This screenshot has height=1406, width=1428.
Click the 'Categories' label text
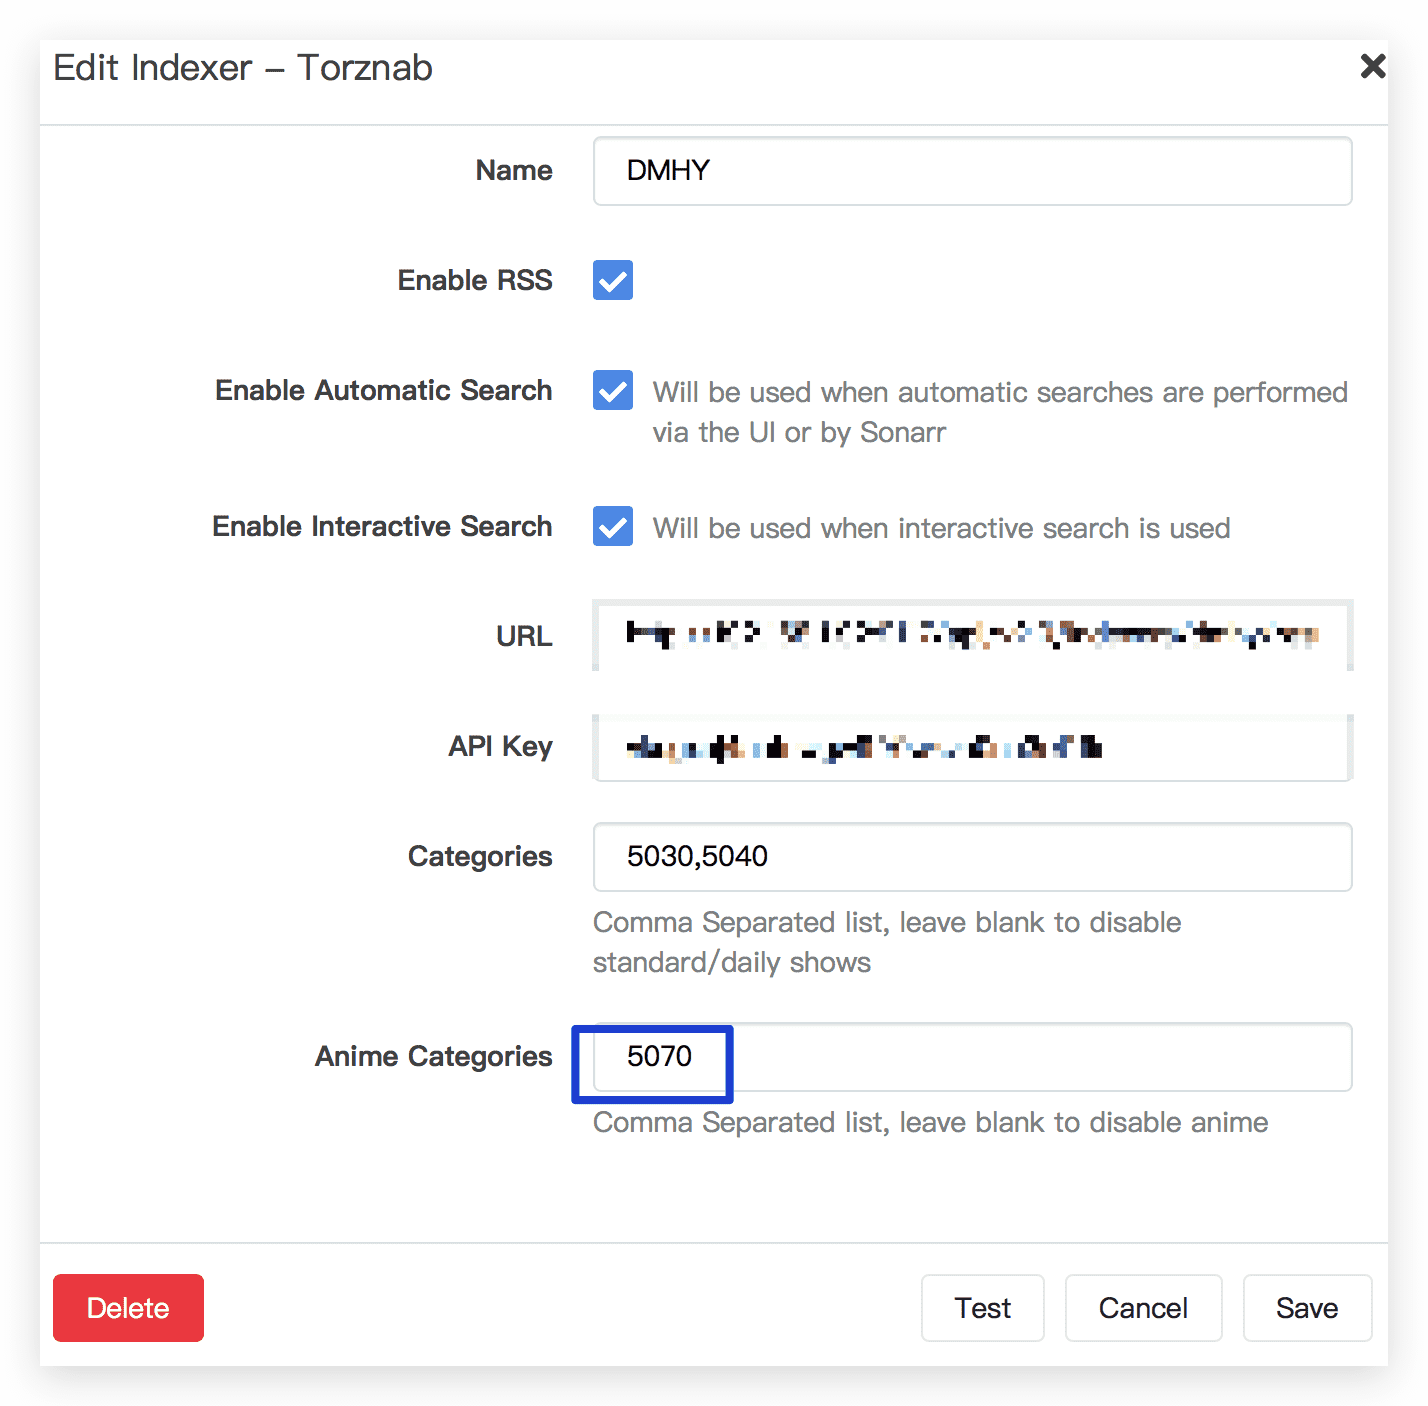click(480, 857)
